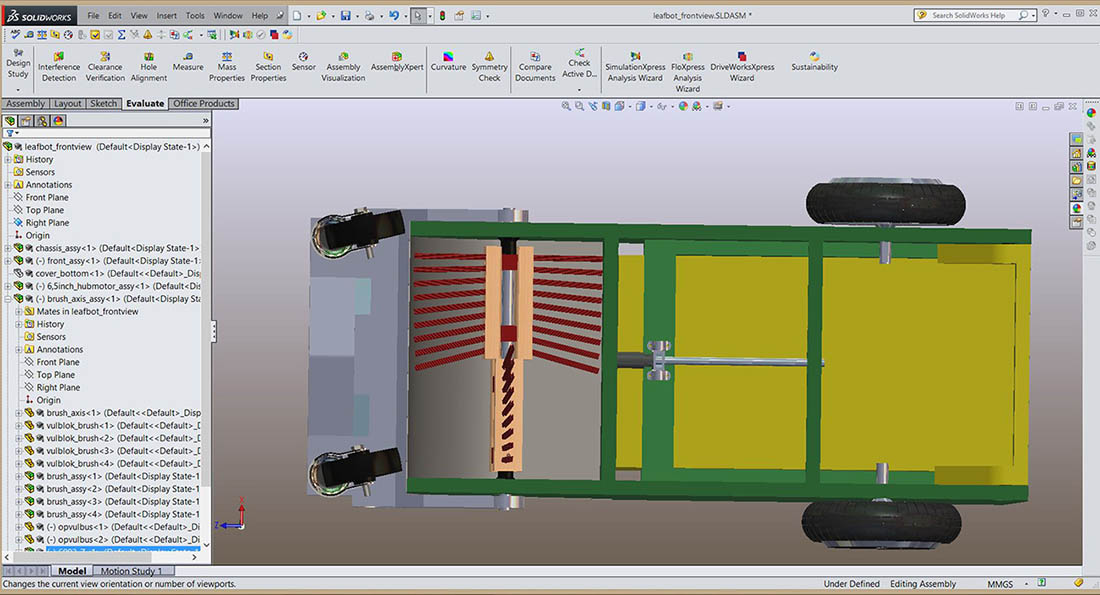Expand the brush_assy<1> subassembly node
The width and height of the screenshot is (1100, 595).
(x=18, y=476)
